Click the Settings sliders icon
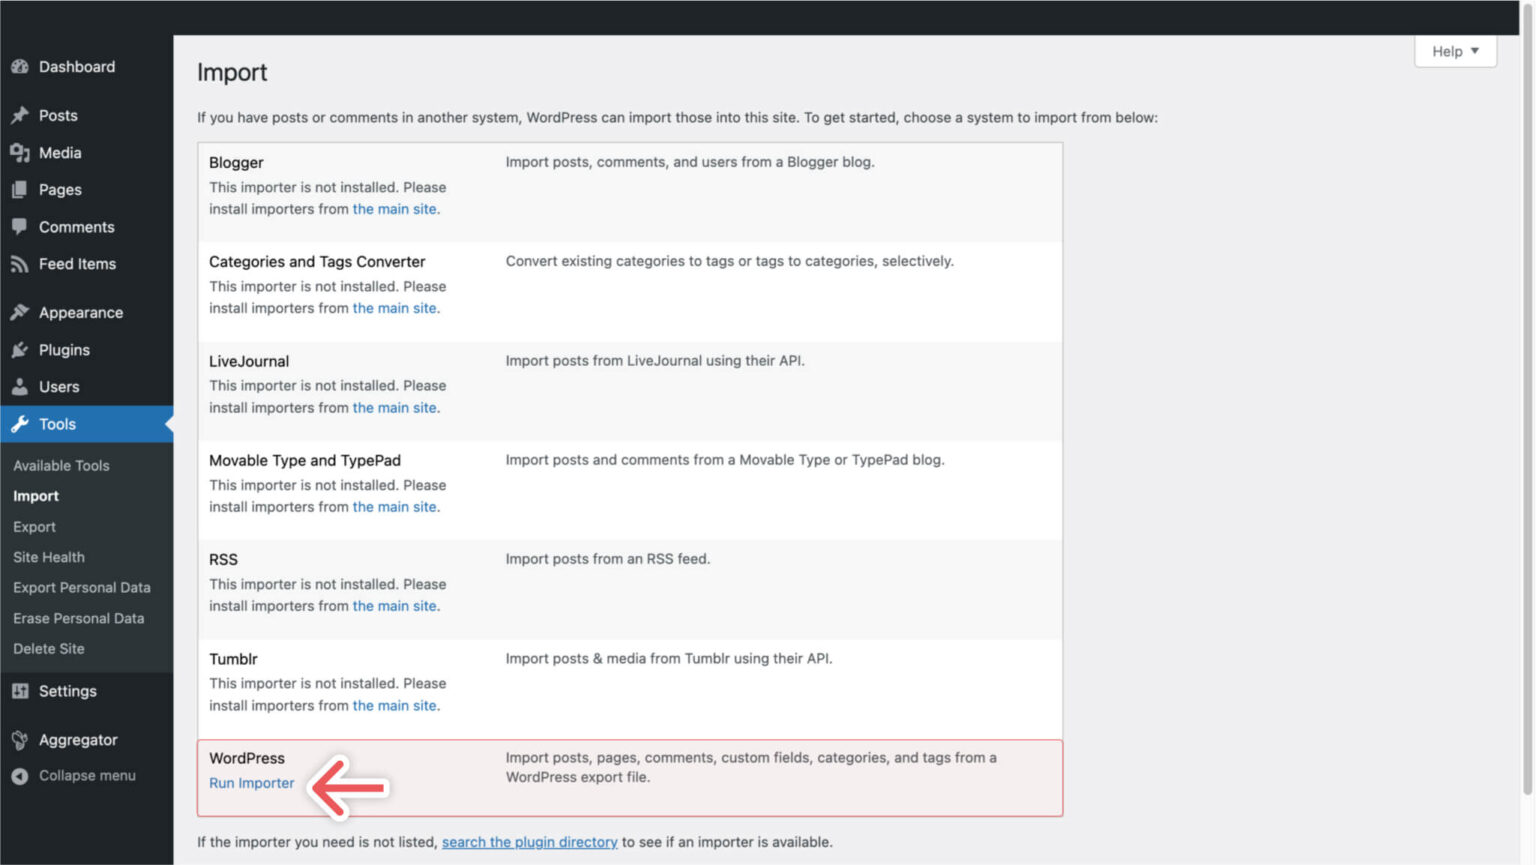This screenshot has width=1536, height=865. [20, 691]
